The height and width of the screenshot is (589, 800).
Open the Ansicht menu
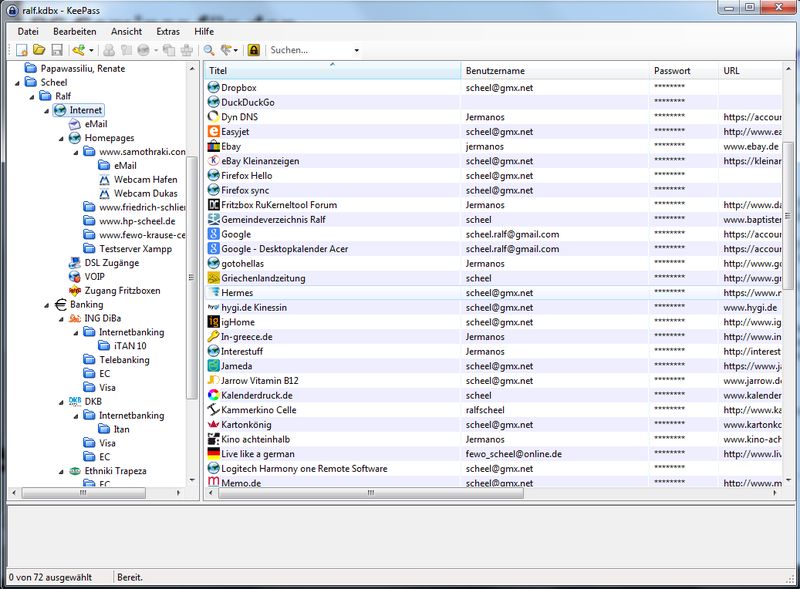coord(127,32)
